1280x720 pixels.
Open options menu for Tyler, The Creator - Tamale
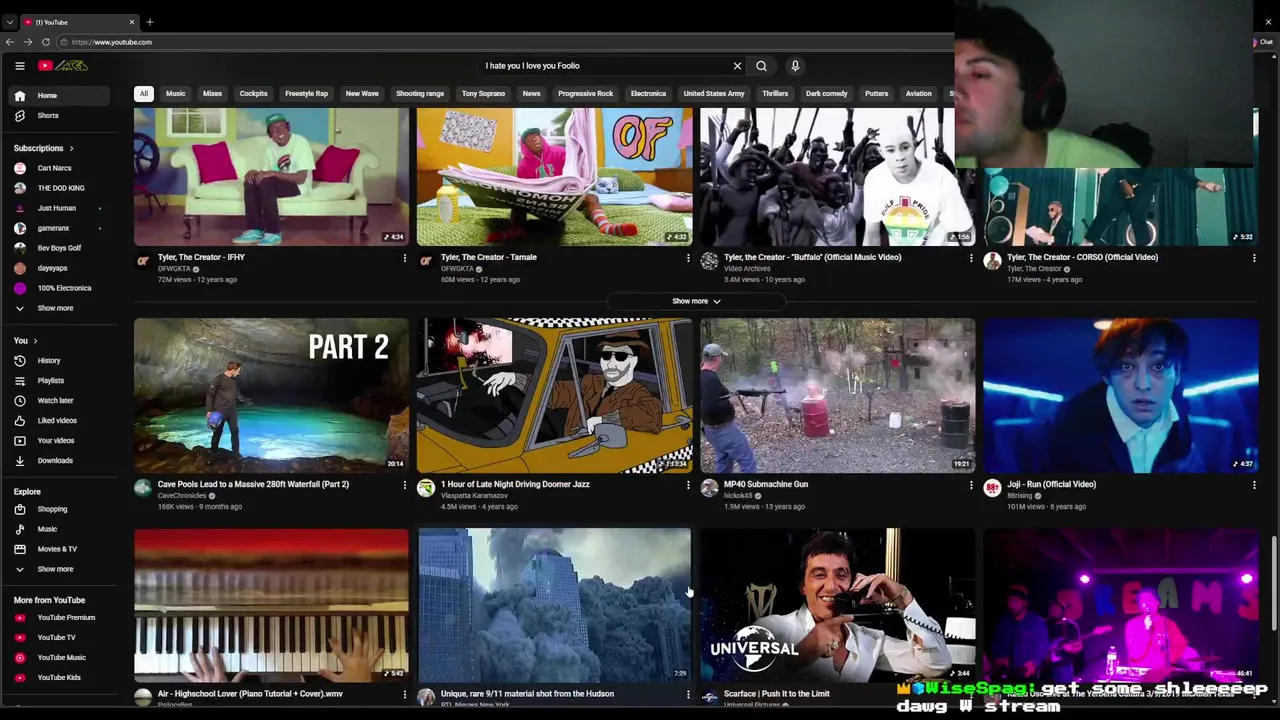(687, 258)
